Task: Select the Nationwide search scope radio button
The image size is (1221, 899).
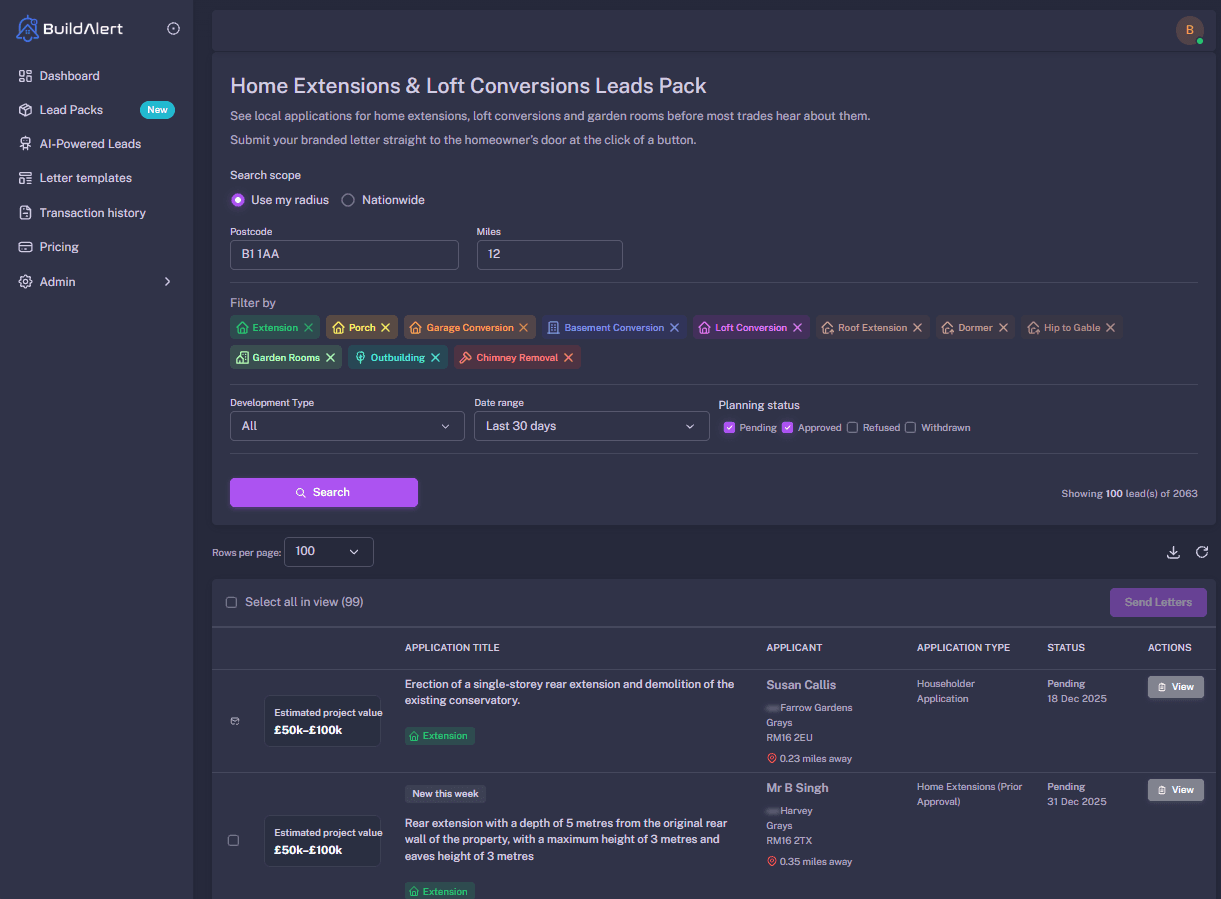Action: (x=347, y=200)
